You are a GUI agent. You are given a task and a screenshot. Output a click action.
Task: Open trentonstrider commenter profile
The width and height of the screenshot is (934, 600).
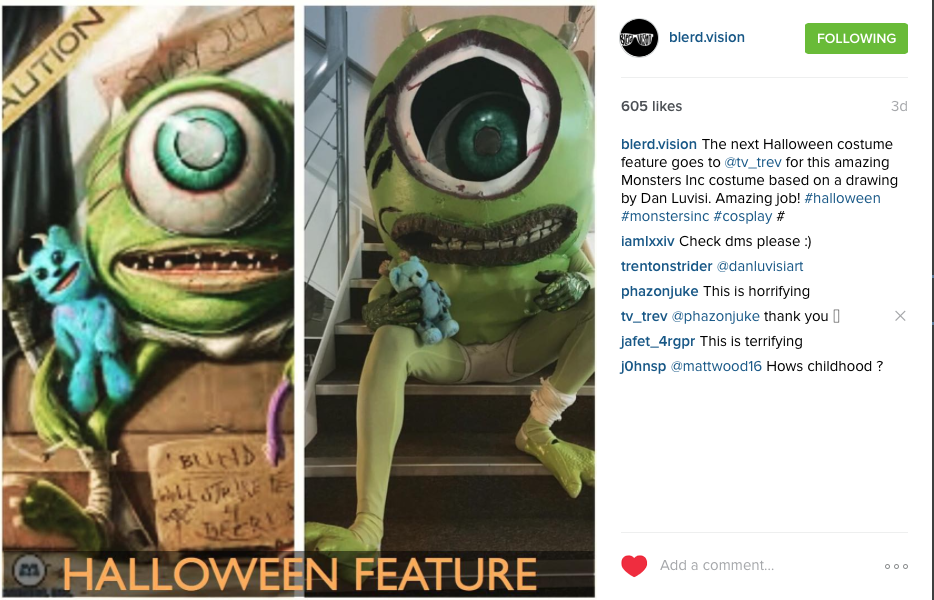pyautogui.click(x=667, y=266)
